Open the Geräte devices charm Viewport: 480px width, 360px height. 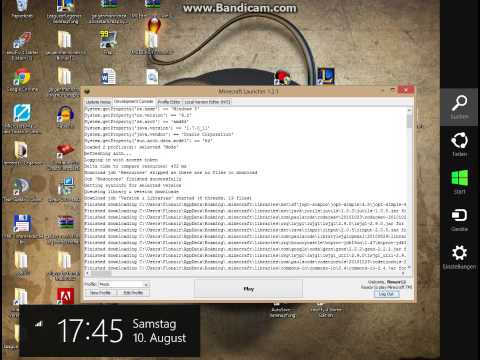point(459,220)
